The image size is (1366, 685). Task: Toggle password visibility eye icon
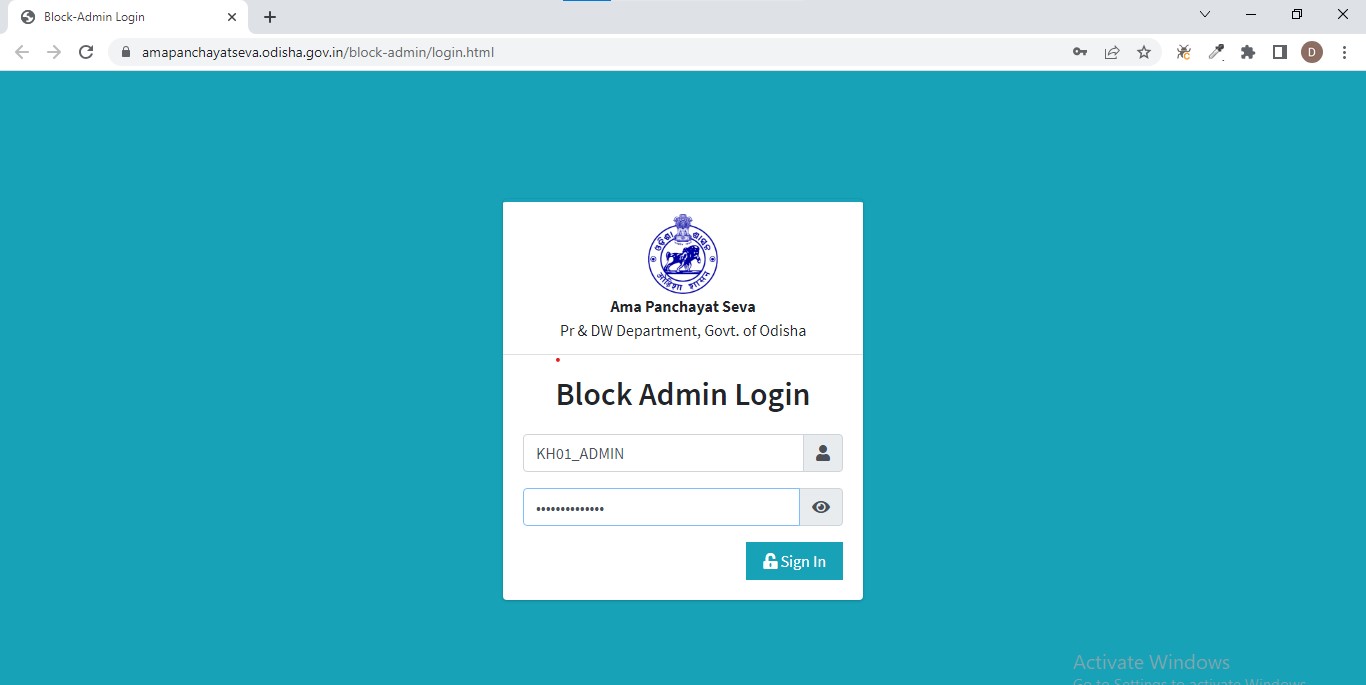[821, 507]
